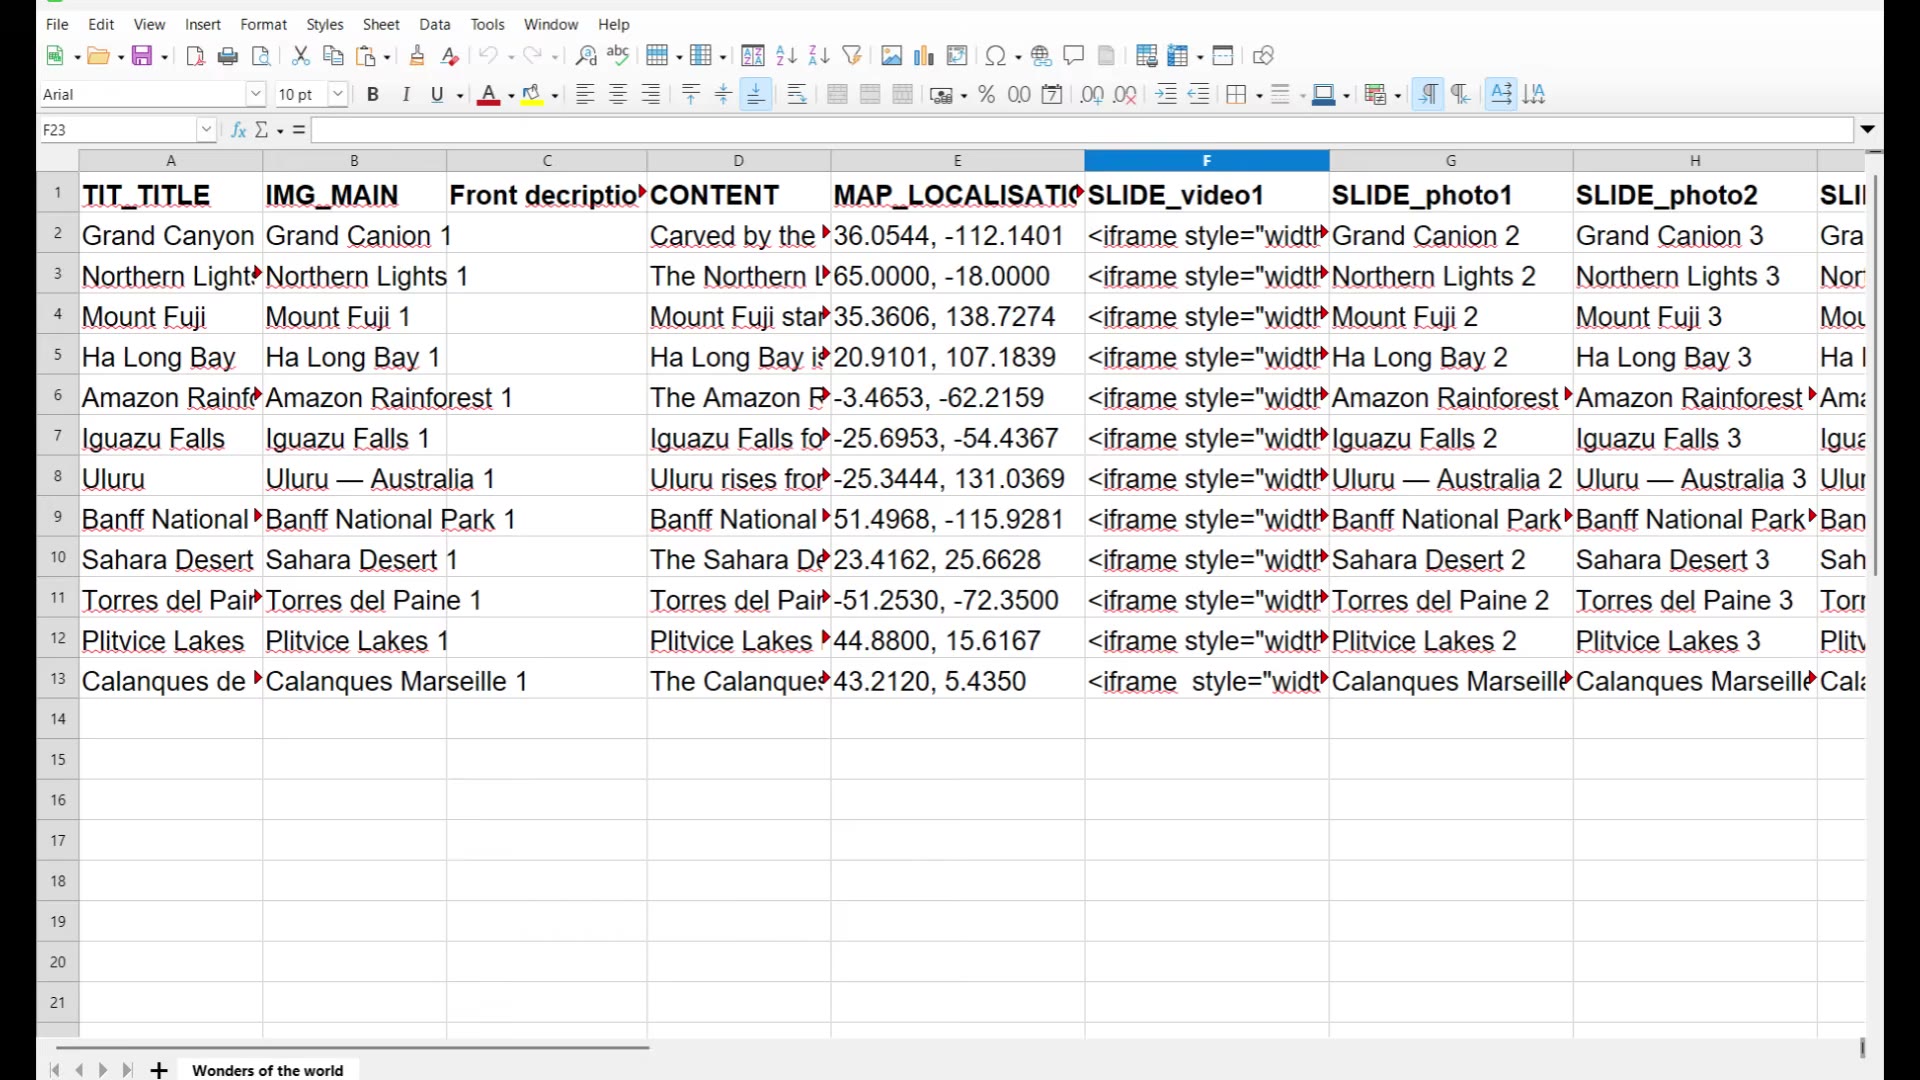
Task: Expand the Name Box dropdown next to F23
Action: (x=206, y=130)
